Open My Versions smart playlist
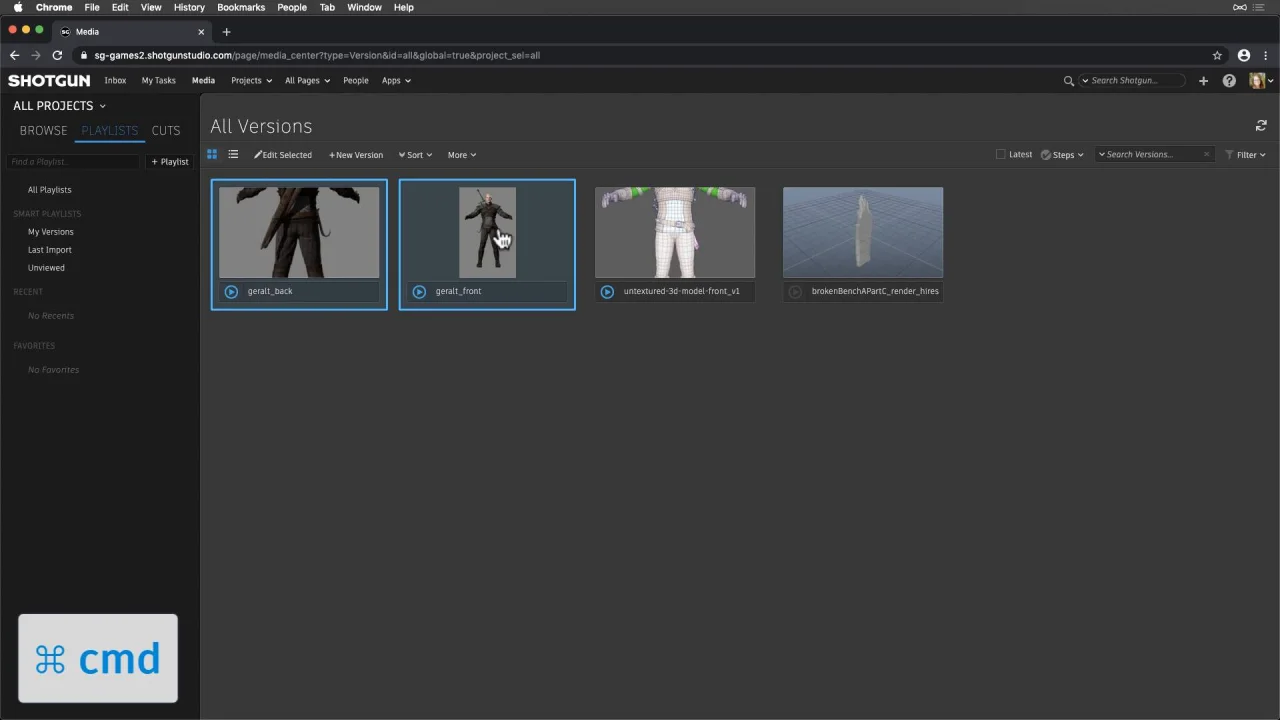The width and height of the screenshot is (1280, 720). [x=51, y=232]
